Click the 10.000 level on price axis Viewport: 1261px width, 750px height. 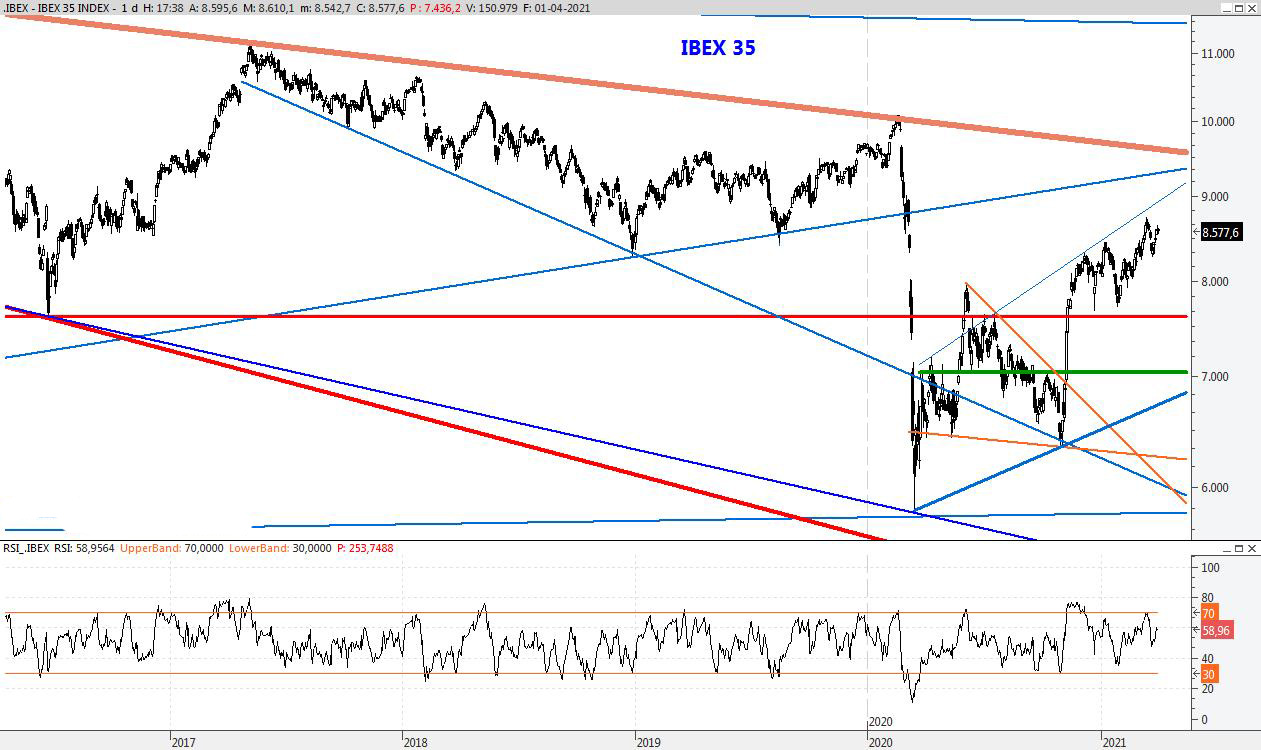(1217, 122)
